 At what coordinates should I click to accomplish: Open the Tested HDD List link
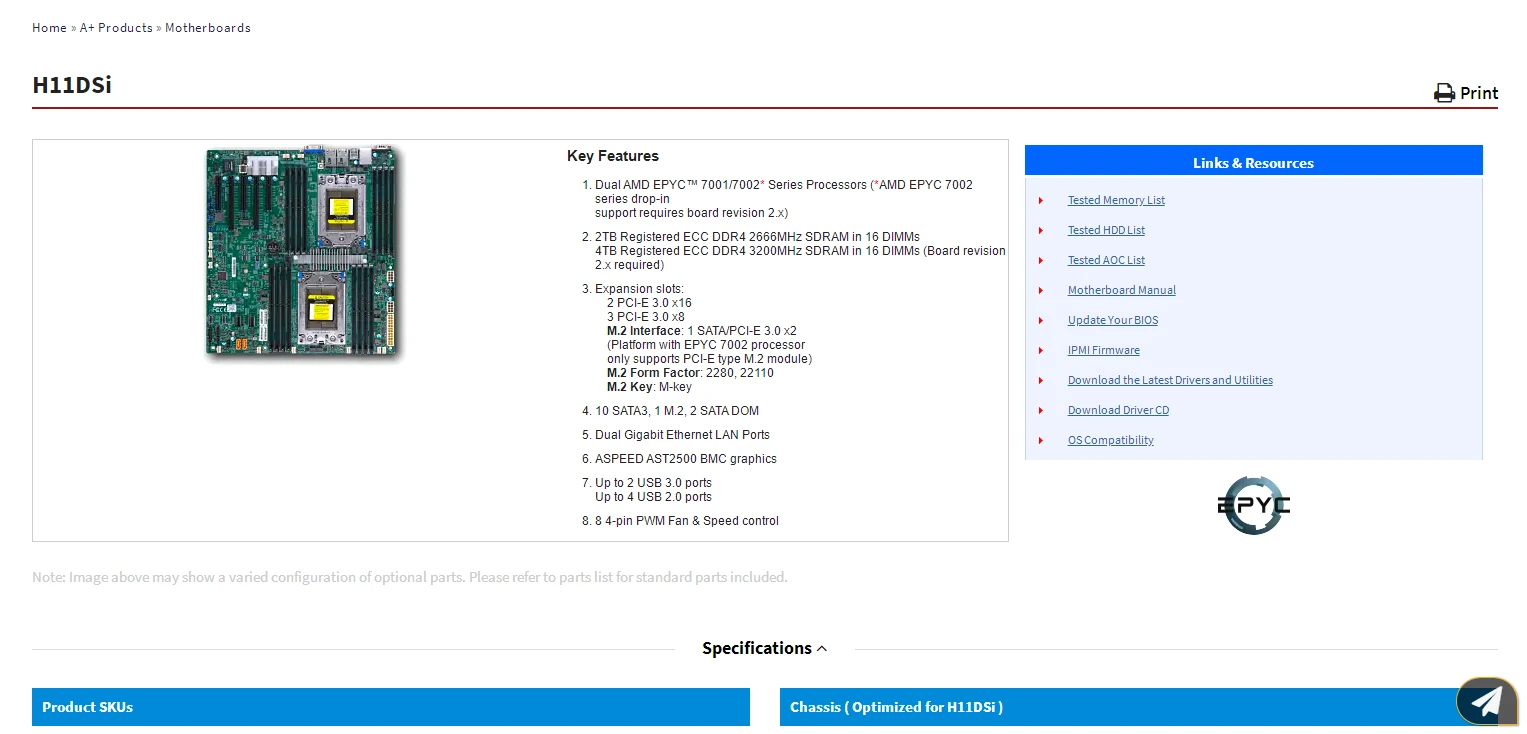(1106, 231)
